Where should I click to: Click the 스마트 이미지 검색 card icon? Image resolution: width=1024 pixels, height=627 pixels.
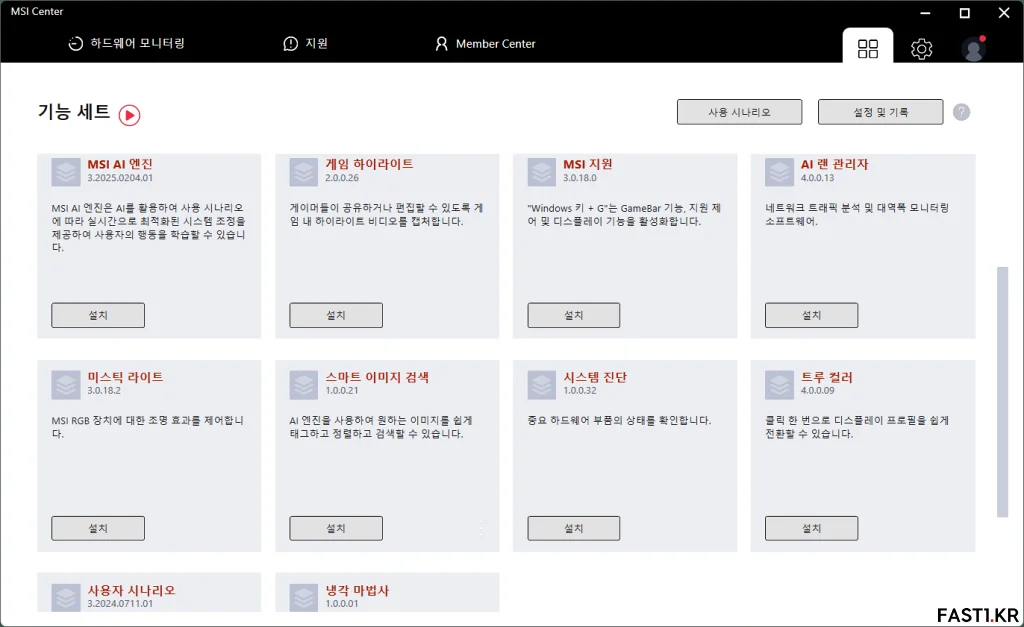point(304,385)
